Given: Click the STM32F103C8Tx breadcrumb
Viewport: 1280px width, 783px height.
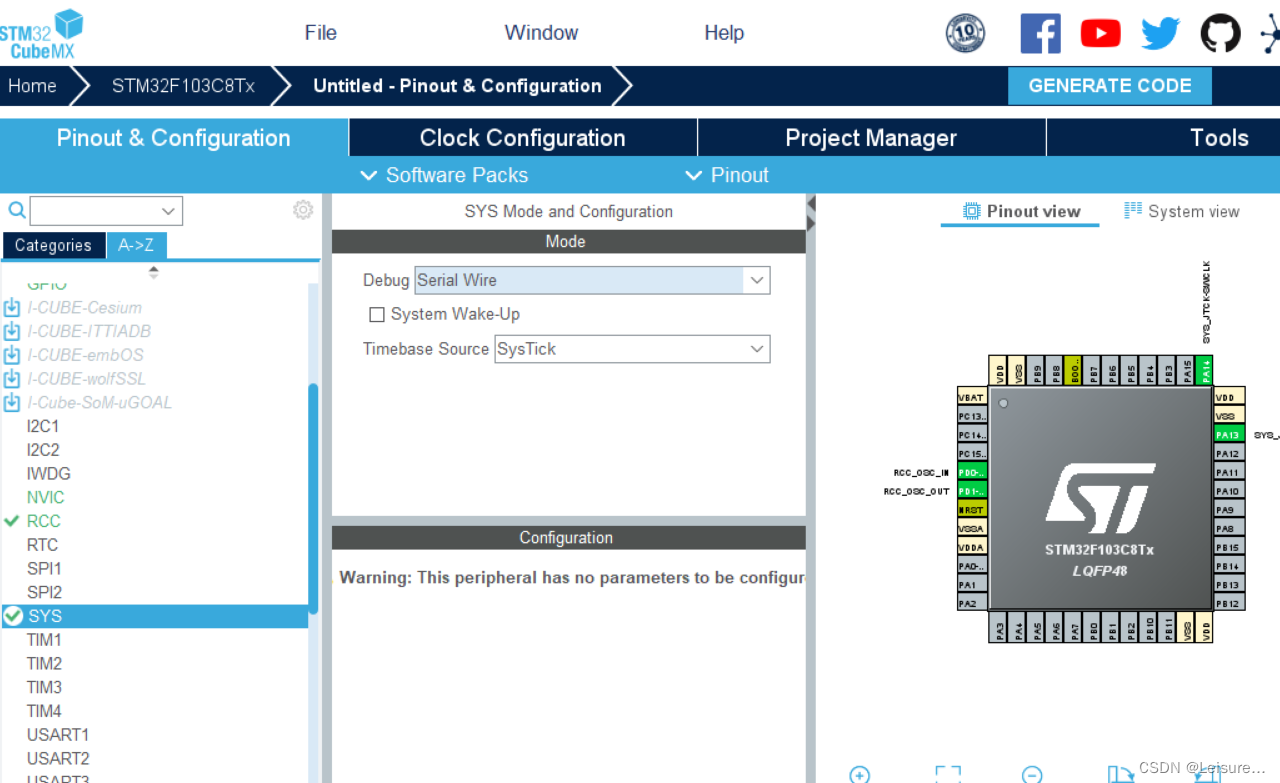Looking at the screenshot, I should coord(183,86).
